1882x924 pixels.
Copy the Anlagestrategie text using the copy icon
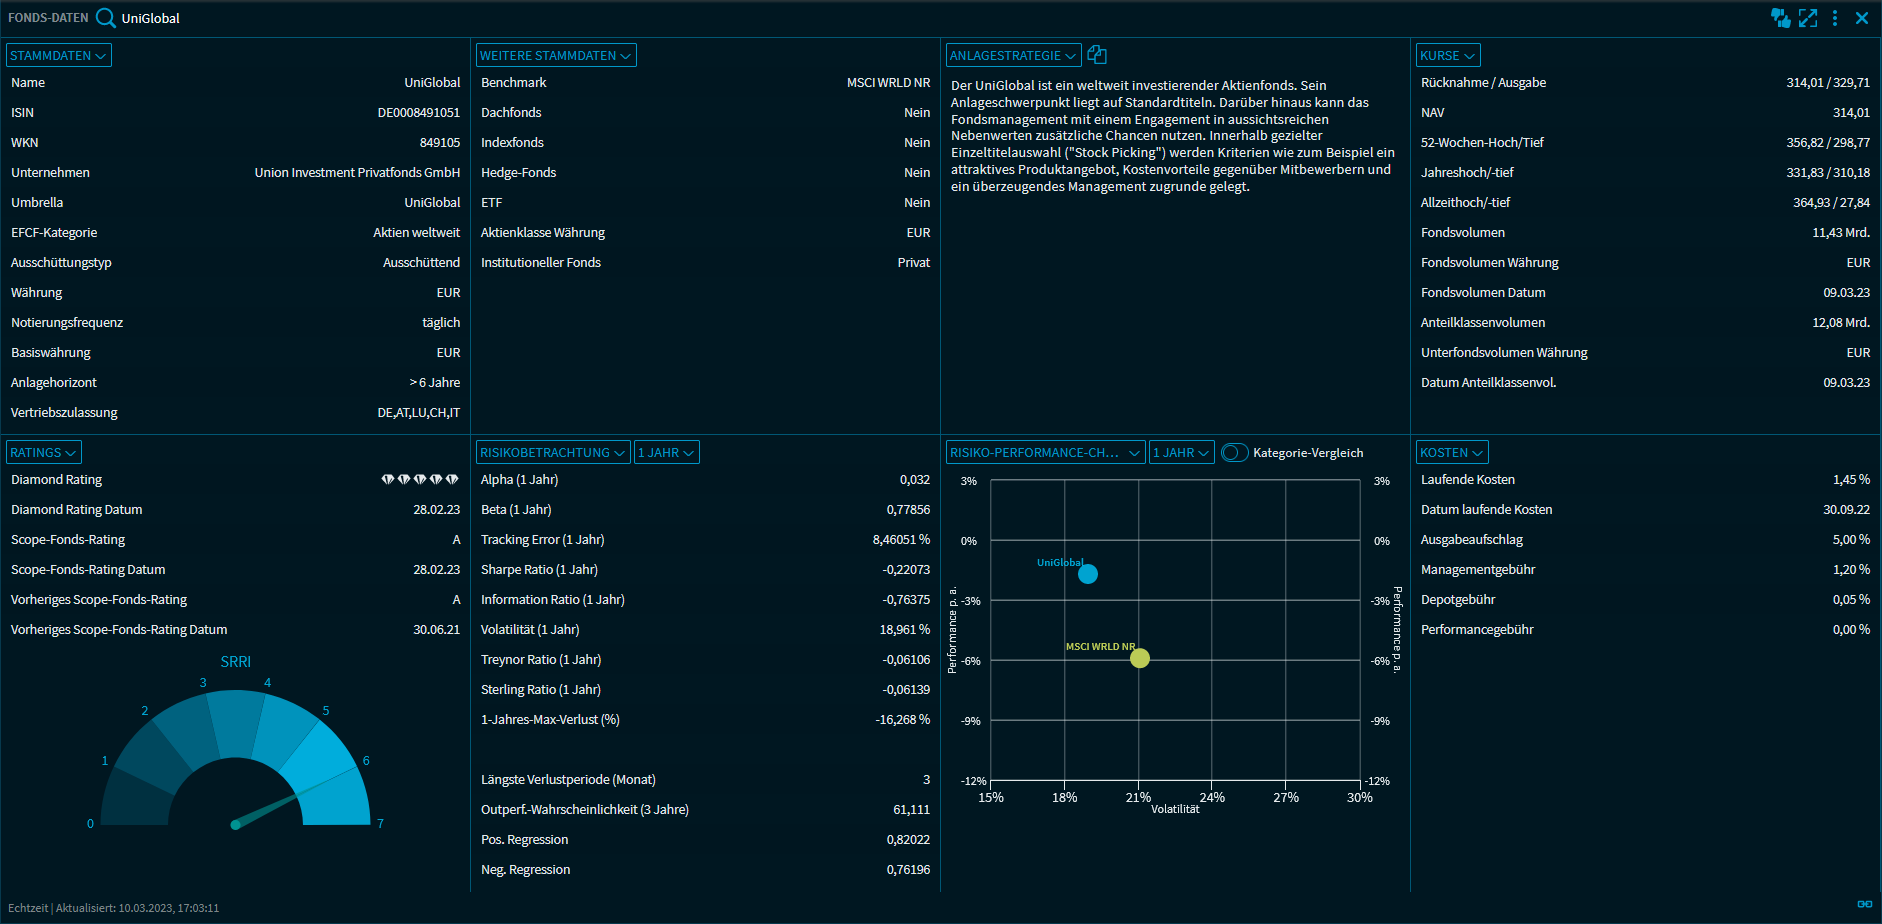coord(1097,55)
